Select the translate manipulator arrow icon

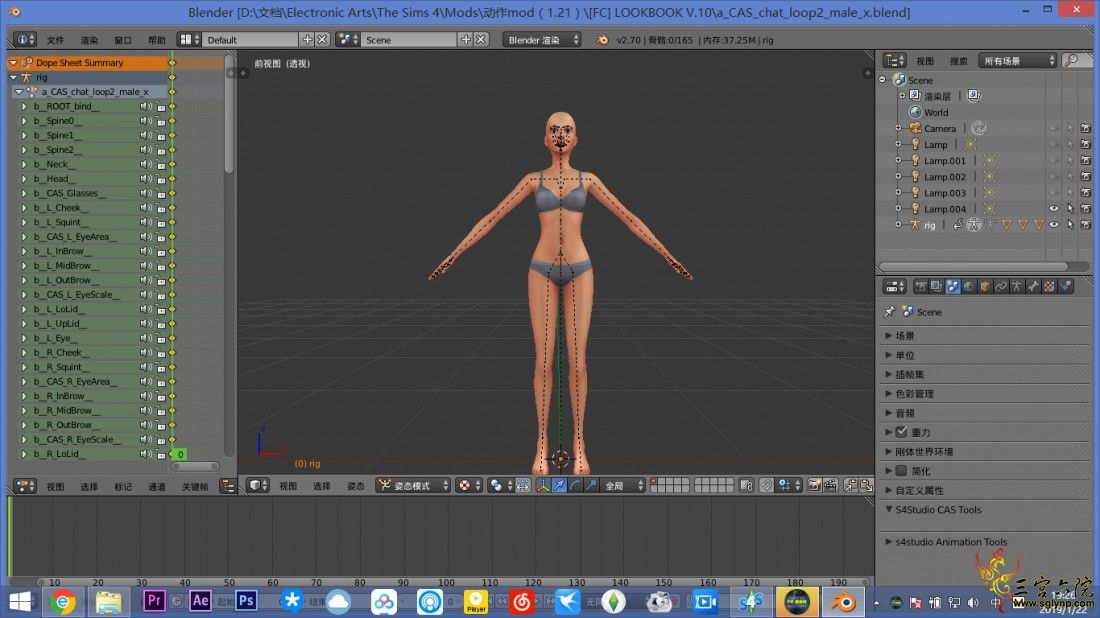coord(559,485)
